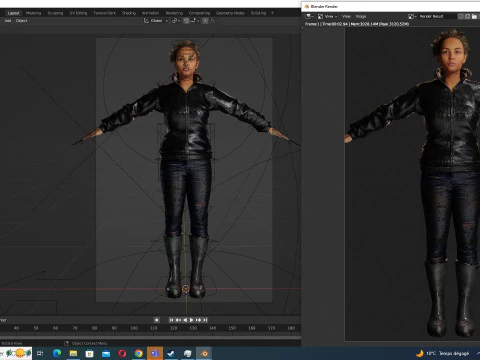
Task: Click frame 100 on the timeline ruler
Action: coord(134,328)
